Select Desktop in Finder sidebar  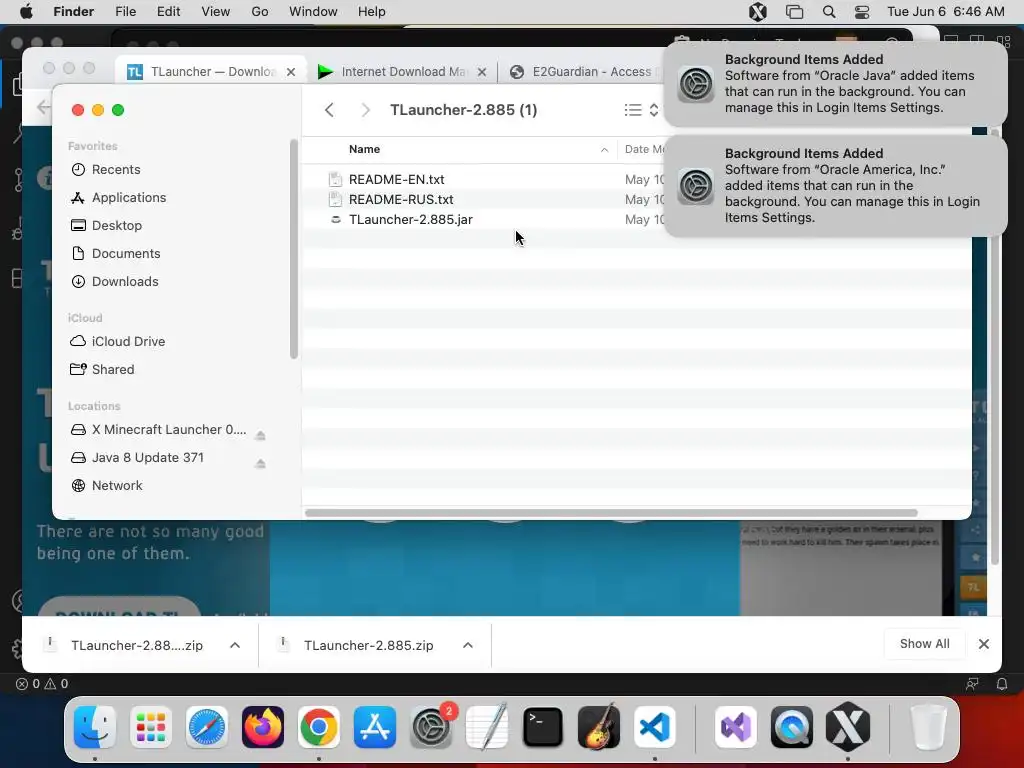point(116,226)
